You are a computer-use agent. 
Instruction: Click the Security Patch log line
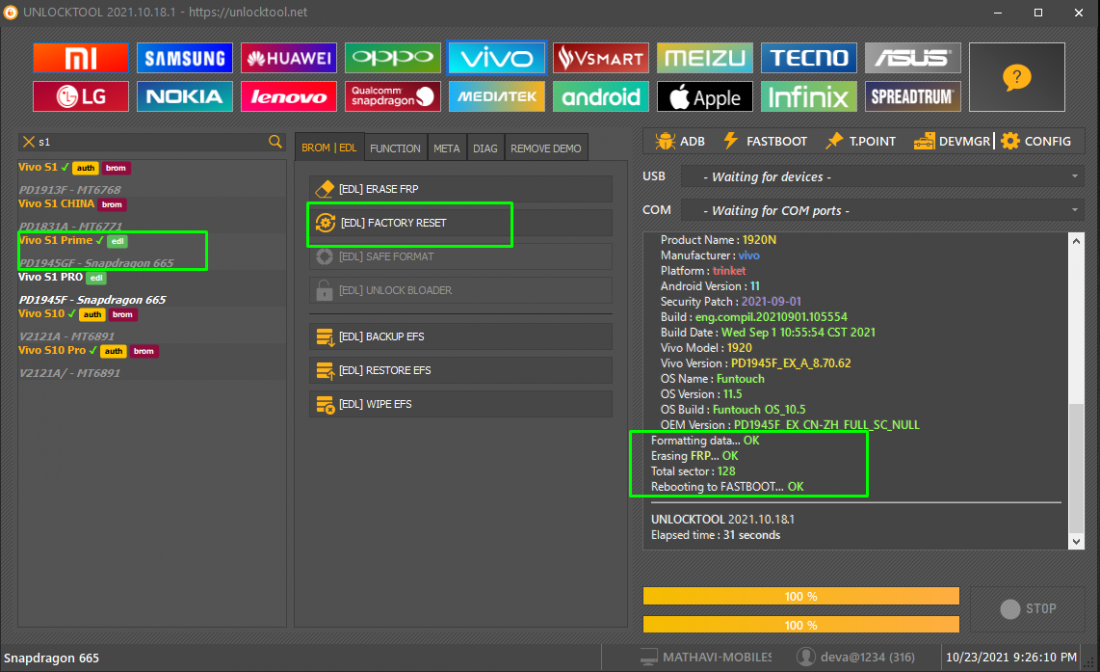(x=730, y=302)
